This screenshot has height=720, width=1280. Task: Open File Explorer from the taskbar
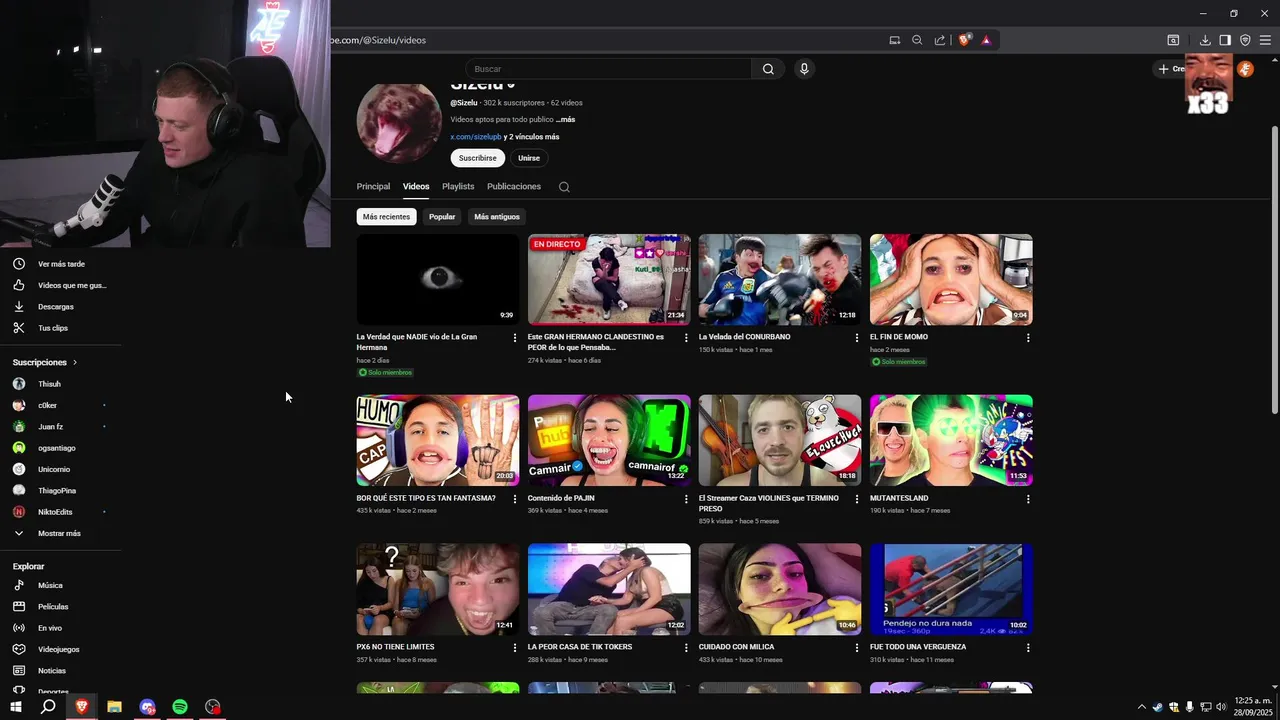[x=114, y=707]
